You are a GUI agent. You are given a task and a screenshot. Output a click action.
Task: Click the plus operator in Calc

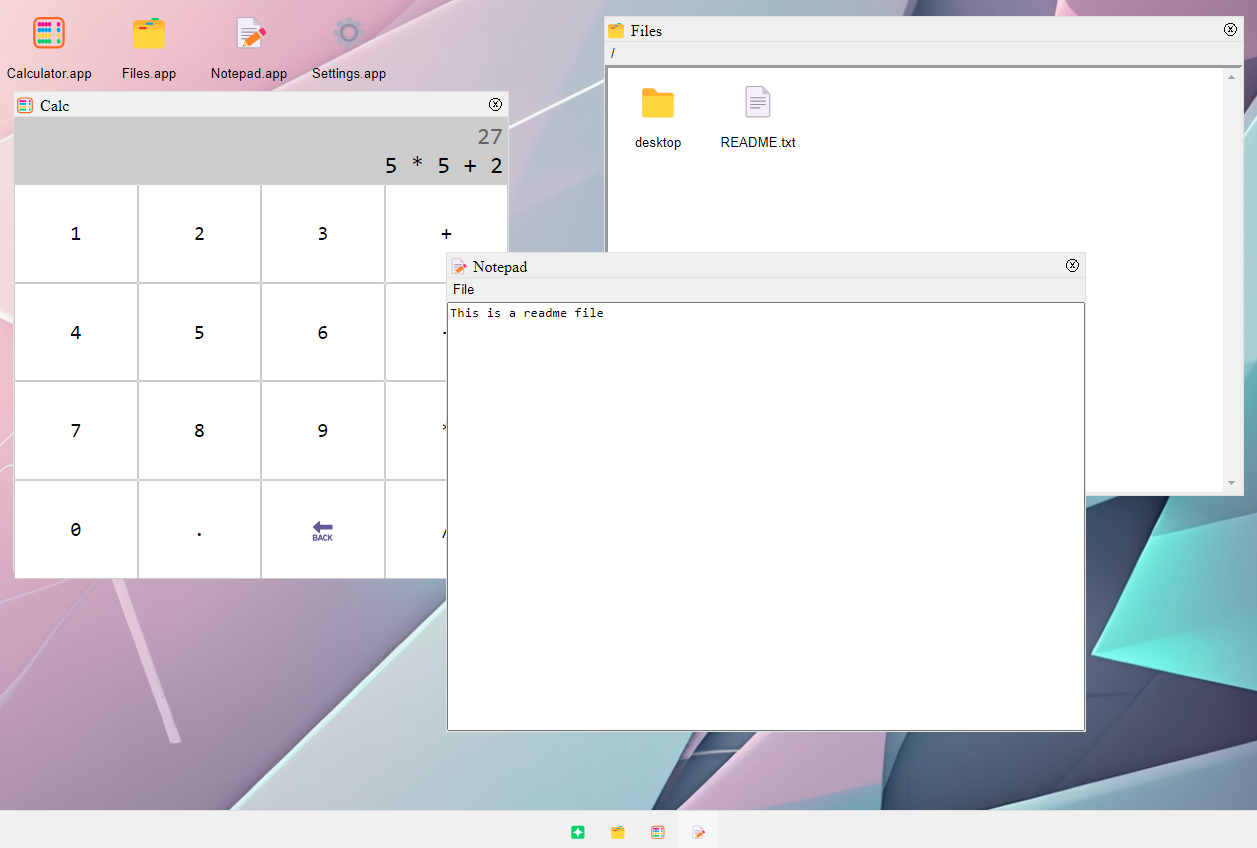click(446, 234)
